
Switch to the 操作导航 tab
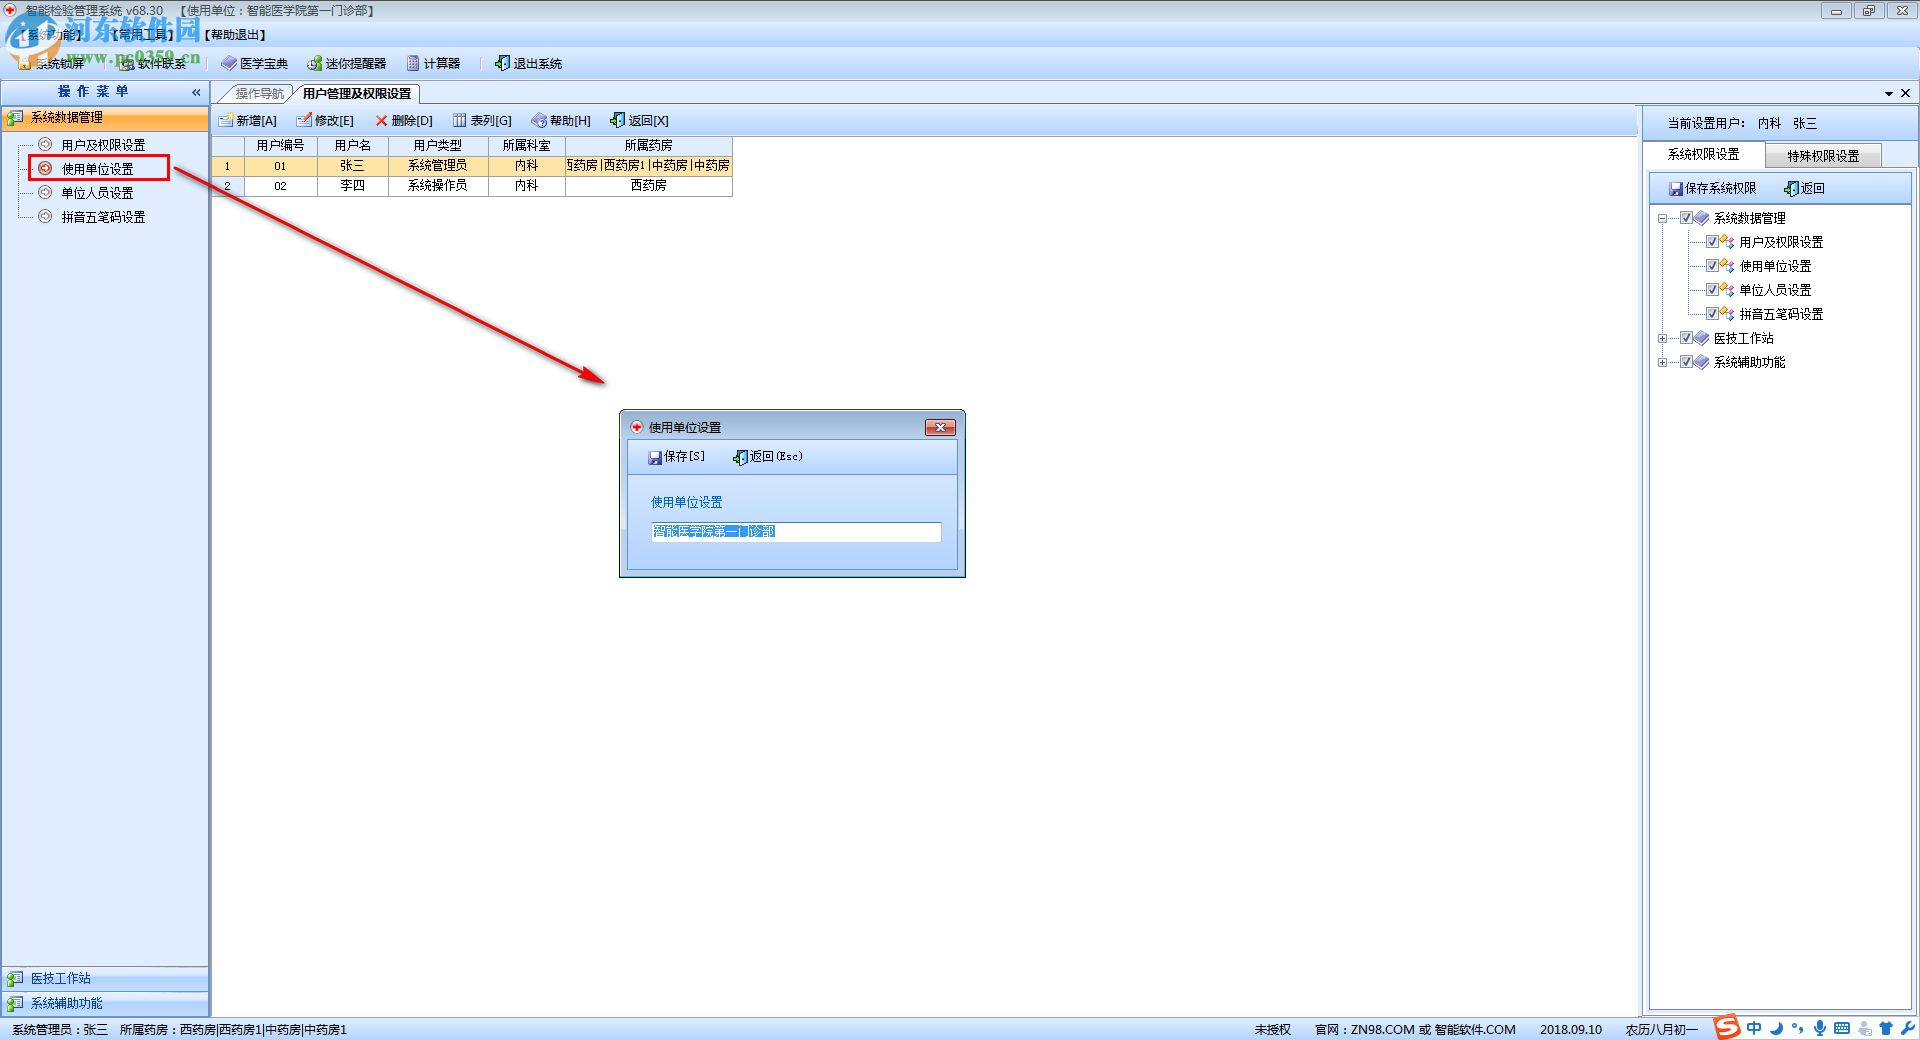259,93
